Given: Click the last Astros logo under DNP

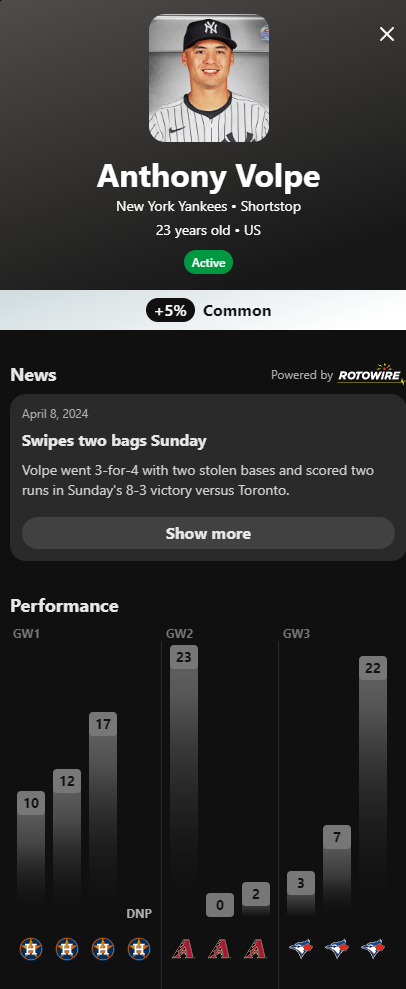Looking at the screenshot, I should (x=139, y=948).
